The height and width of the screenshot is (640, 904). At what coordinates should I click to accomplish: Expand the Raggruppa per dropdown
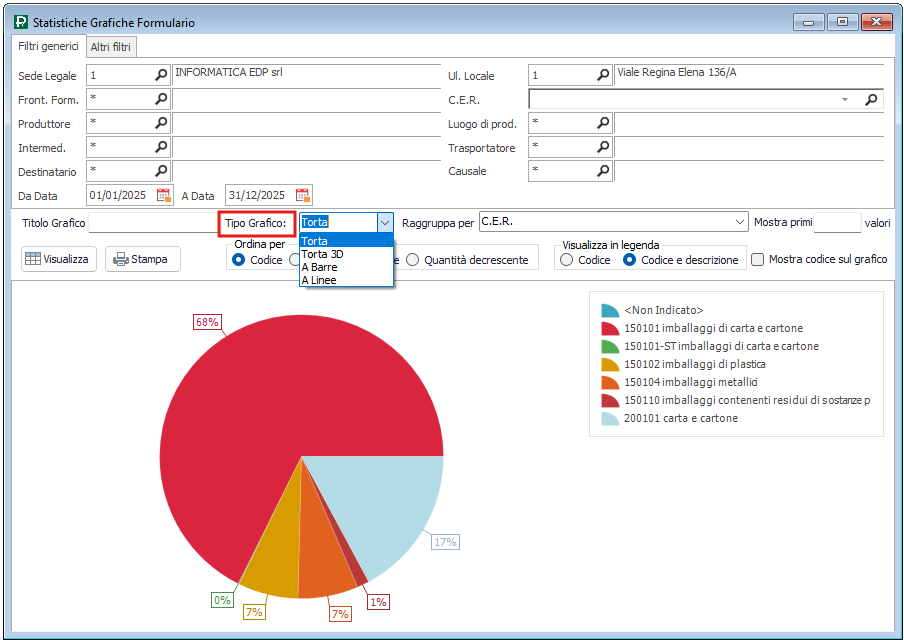point(740,222)
